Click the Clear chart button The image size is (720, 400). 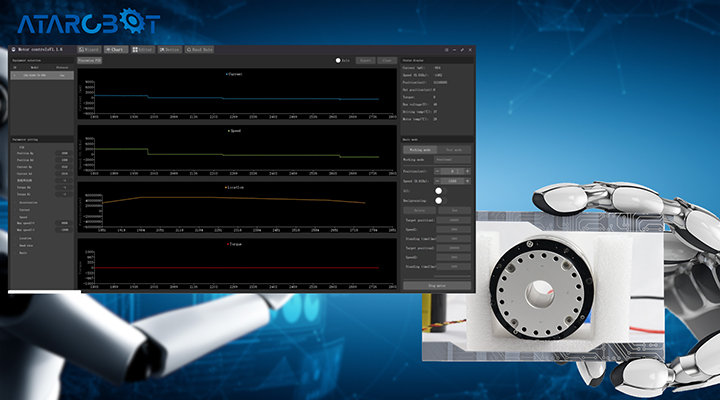pos(385,60)
